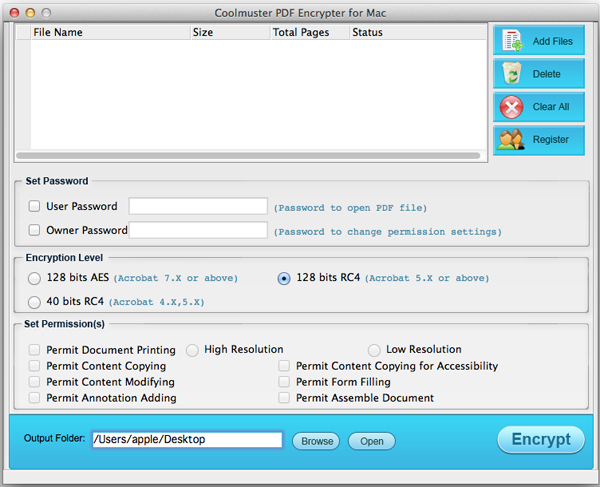Check Permit Document Printing
Screen dimensions: 600x487
(x=34, y=350)
